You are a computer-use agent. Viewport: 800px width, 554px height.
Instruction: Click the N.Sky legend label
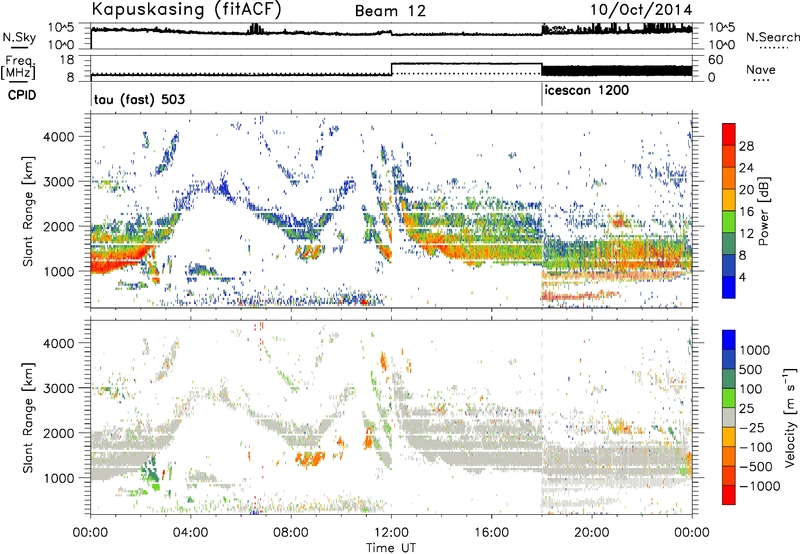click(19, 37)
